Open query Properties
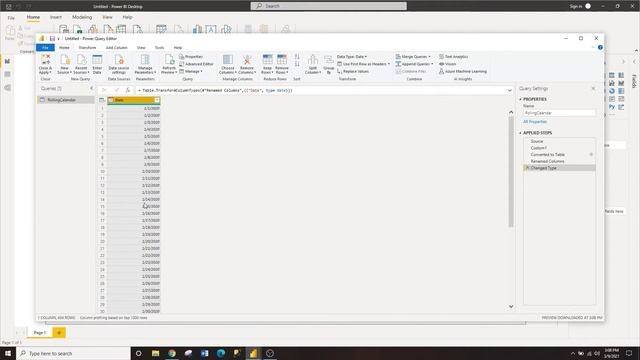Image resolution: width=640 pixels, height=360 pixels. (191, 57)
